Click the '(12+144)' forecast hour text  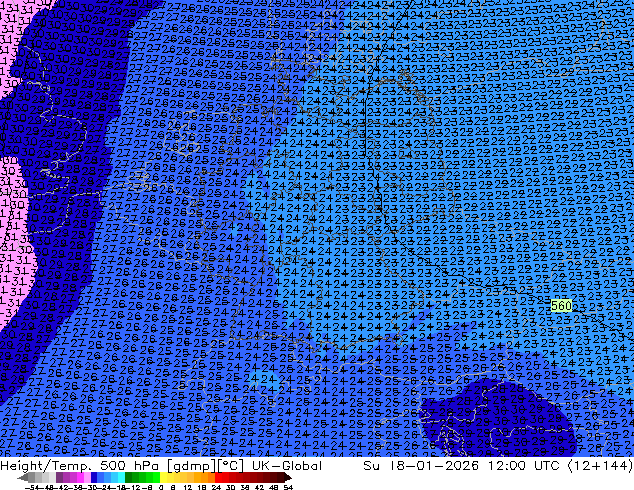tap(600, 466)
